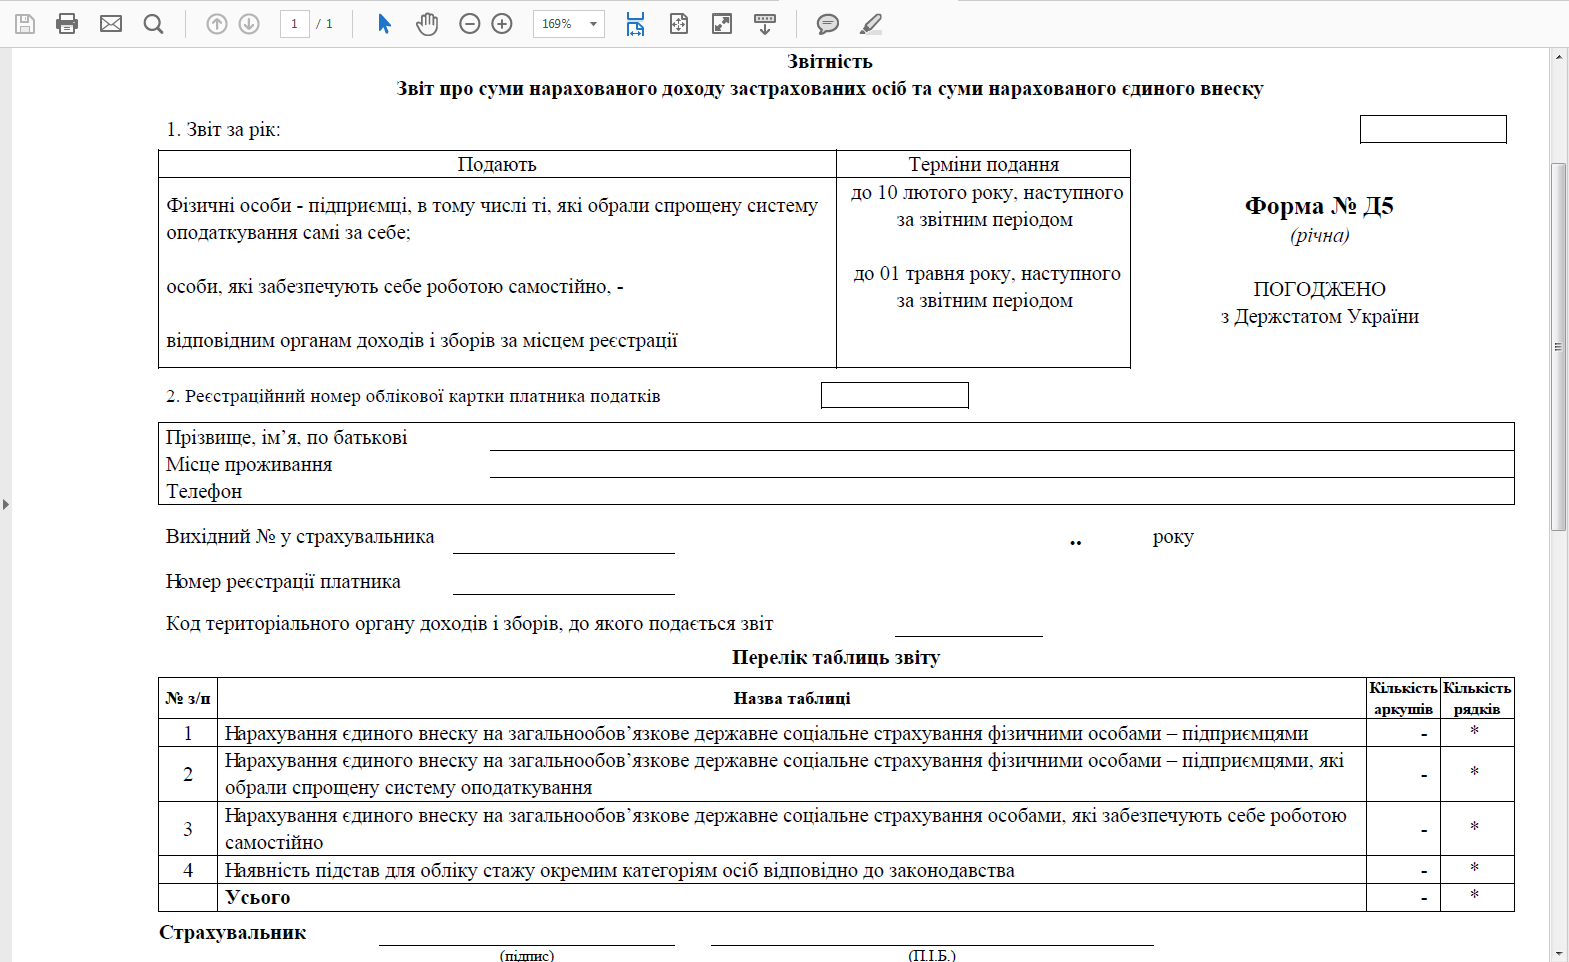Zoom out with the minus icon
The height and width of the screenshot is (962, 1569).
pos(469,24)
